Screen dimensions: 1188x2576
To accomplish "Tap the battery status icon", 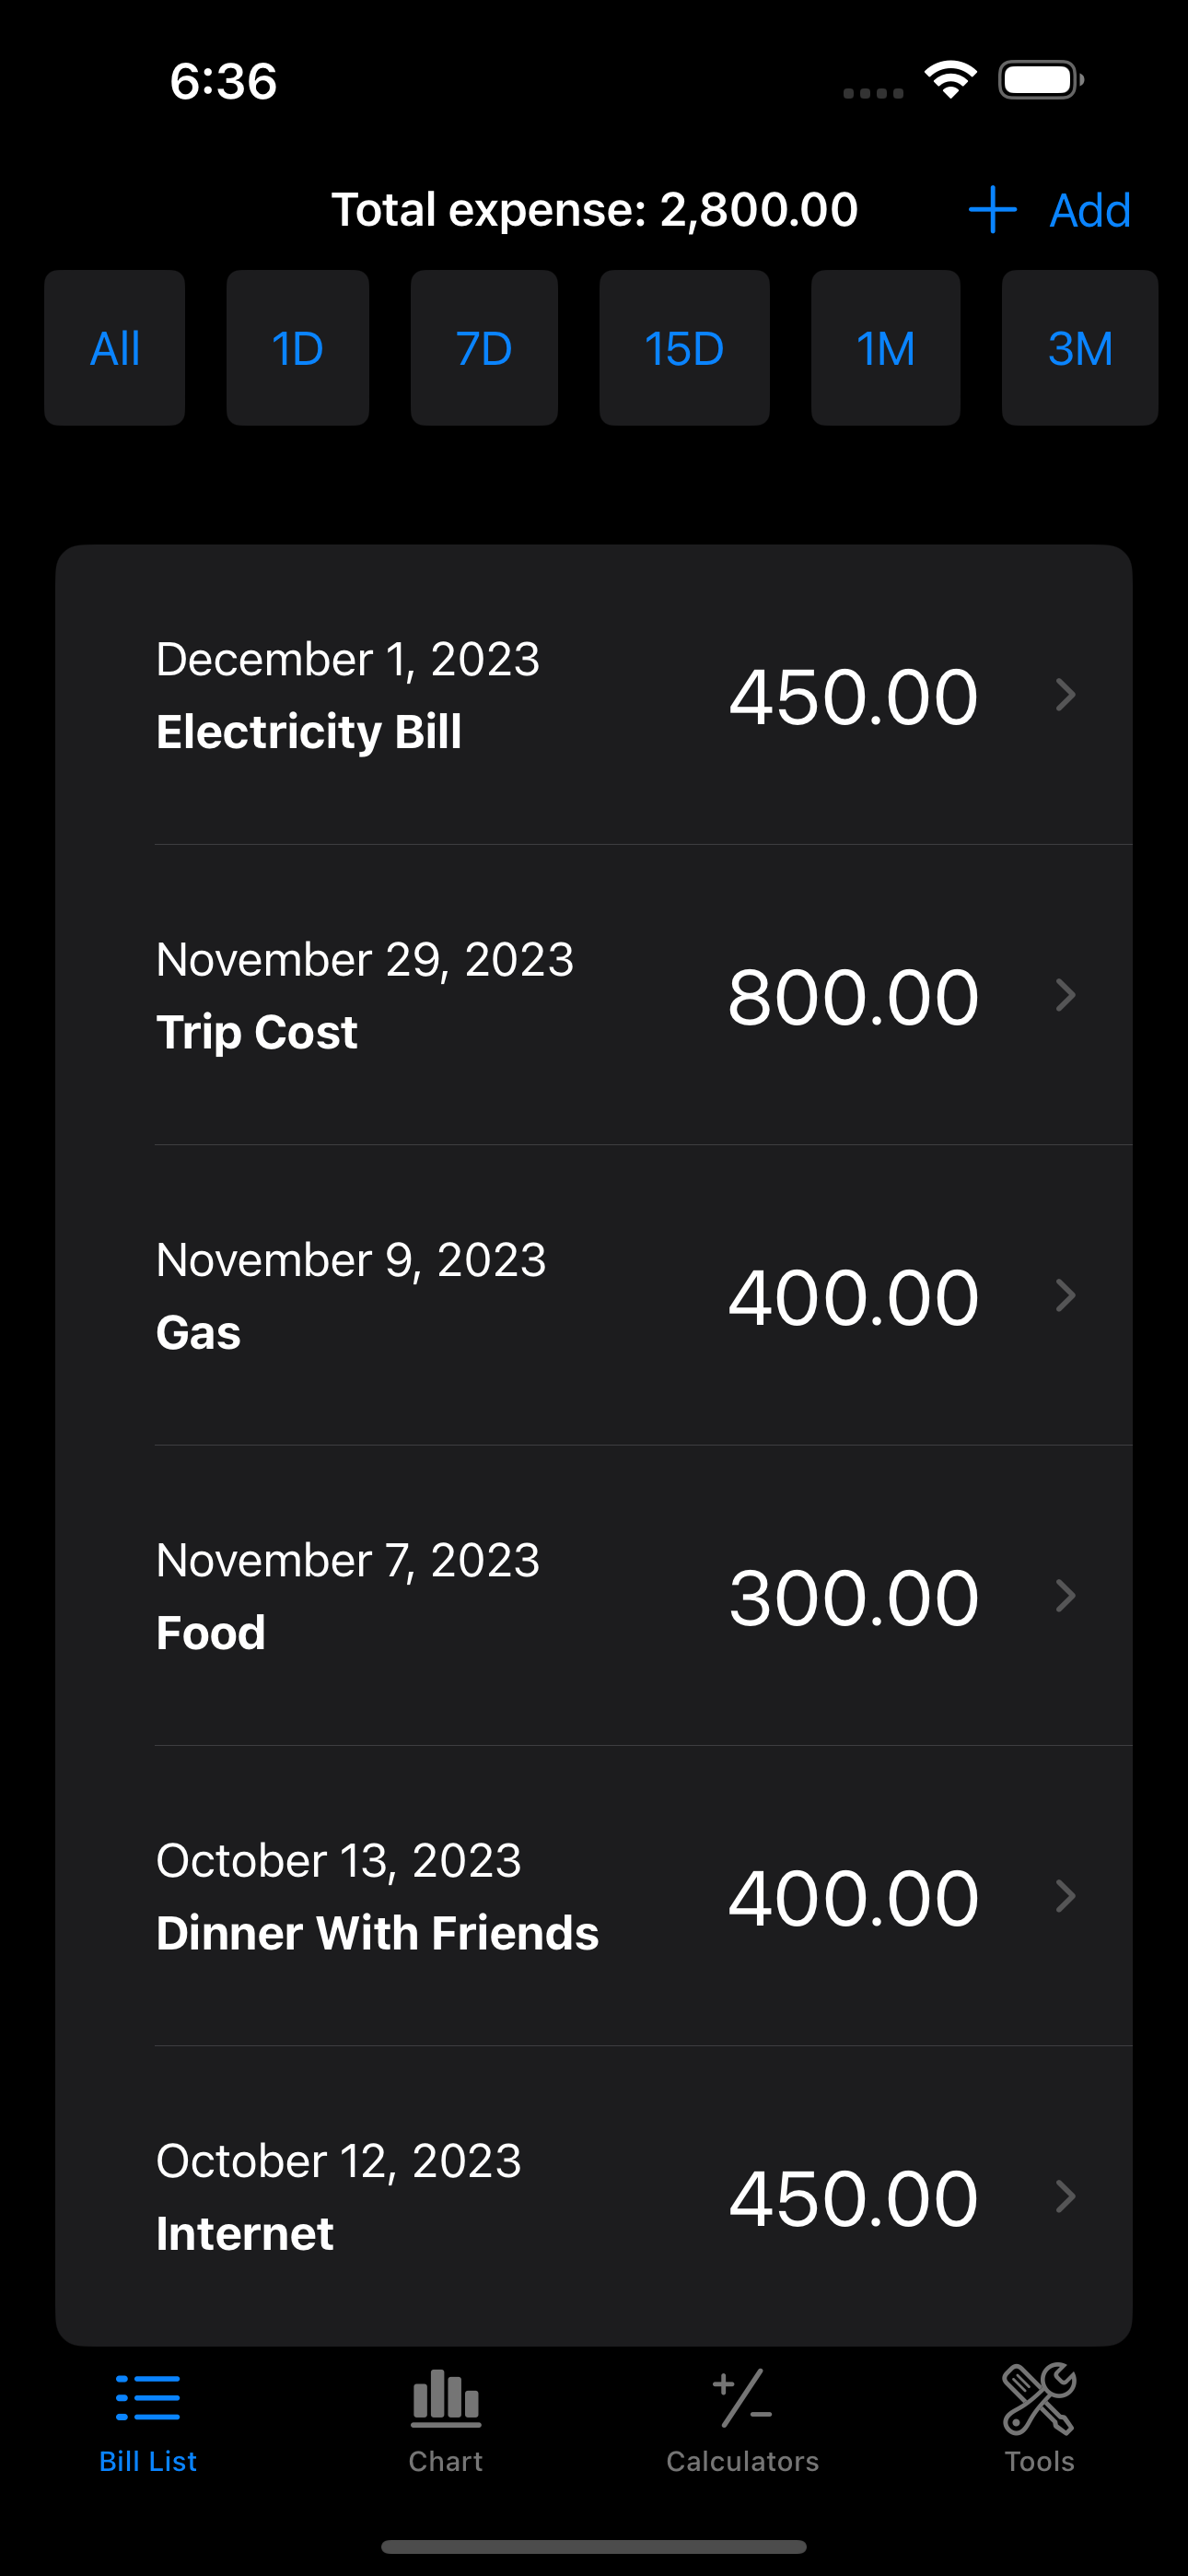I will 1040,80.
